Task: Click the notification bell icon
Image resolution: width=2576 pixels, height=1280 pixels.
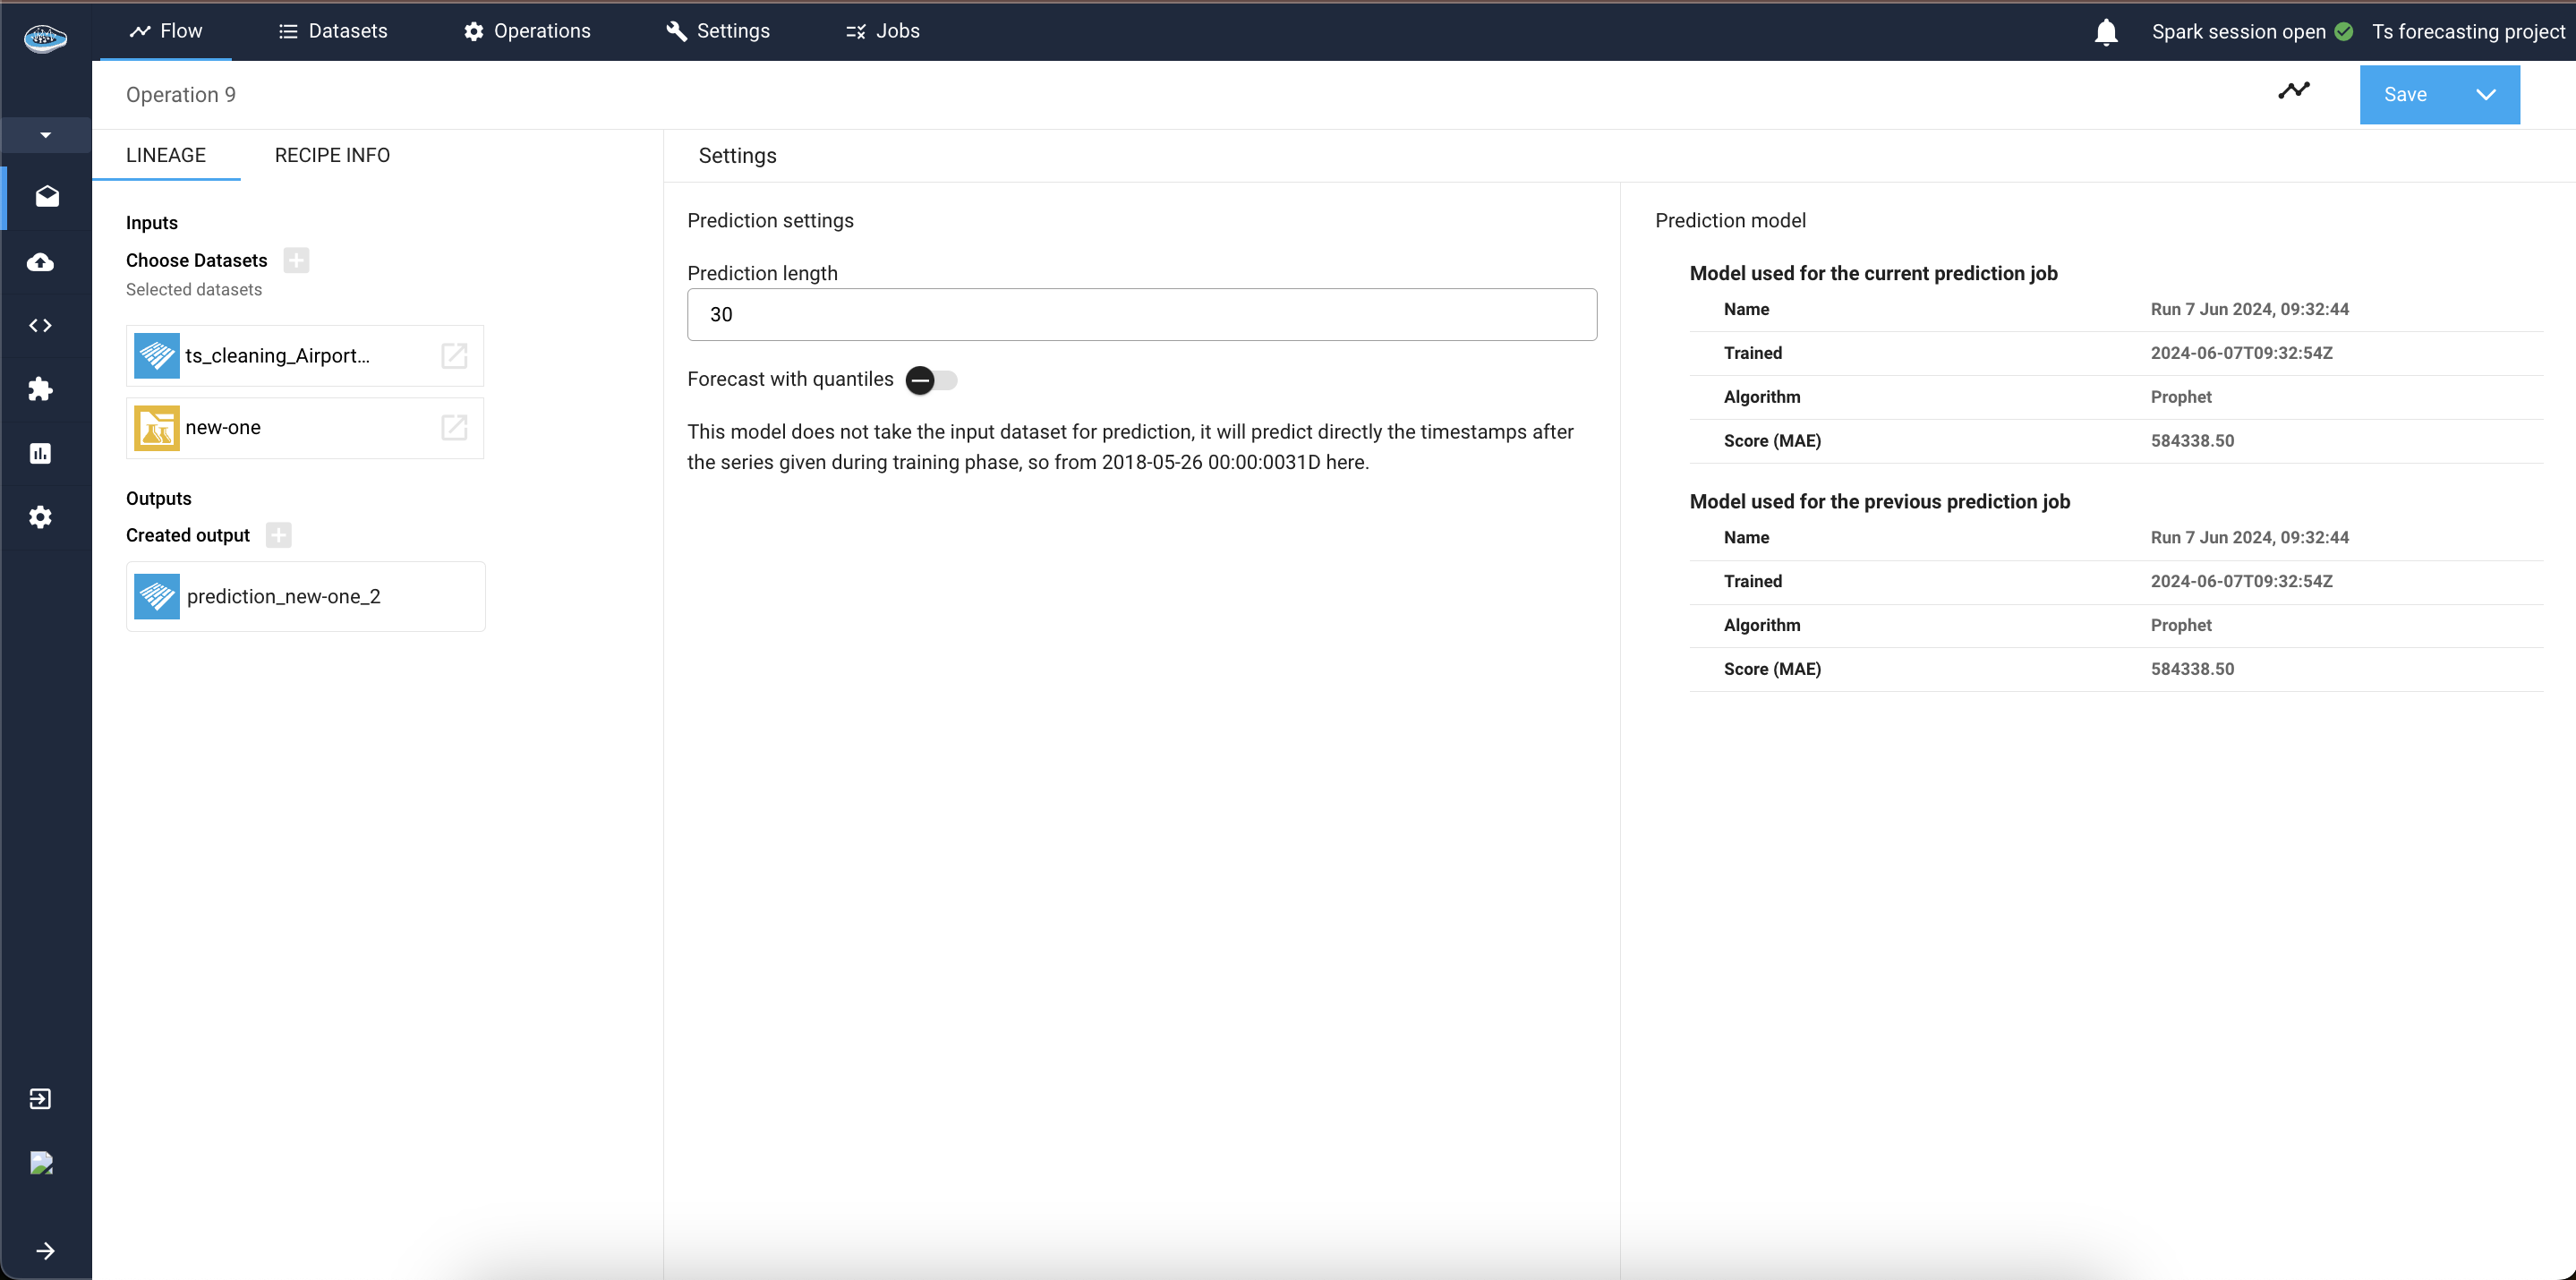Action: pos(2105,31)
